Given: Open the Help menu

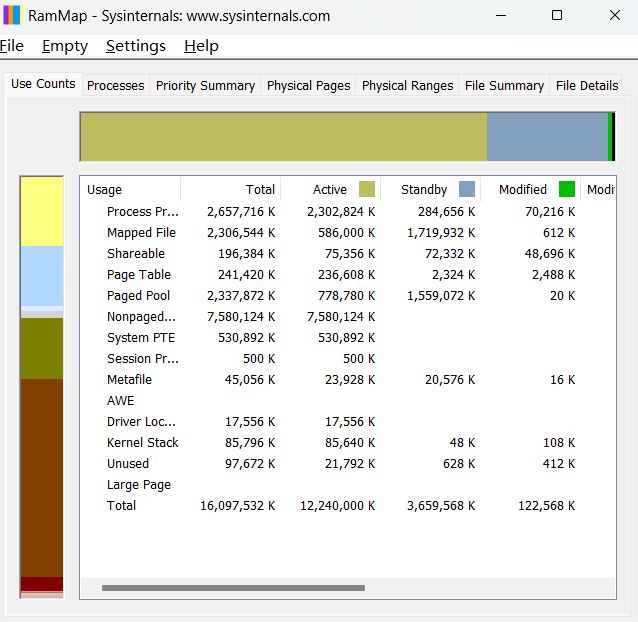Looking at the screenshot, I should point(201,46).
